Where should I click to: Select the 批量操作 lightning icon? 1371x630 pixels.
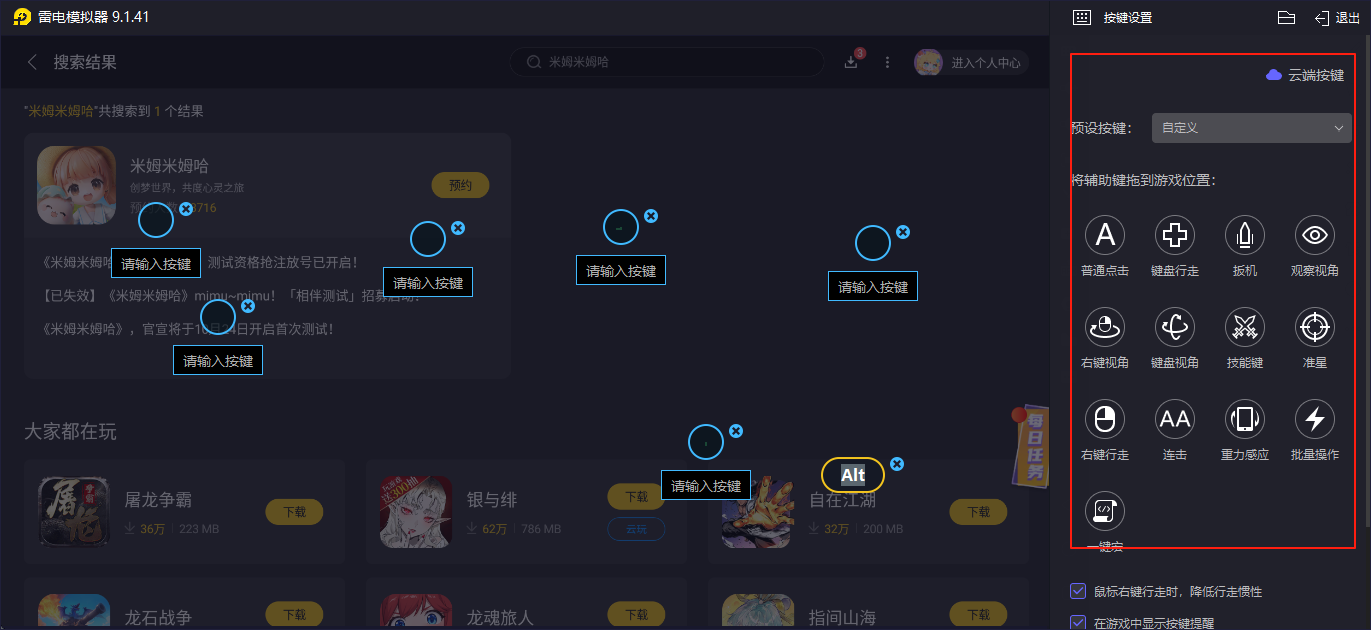pyautogui.click(x=1315, y=419)
